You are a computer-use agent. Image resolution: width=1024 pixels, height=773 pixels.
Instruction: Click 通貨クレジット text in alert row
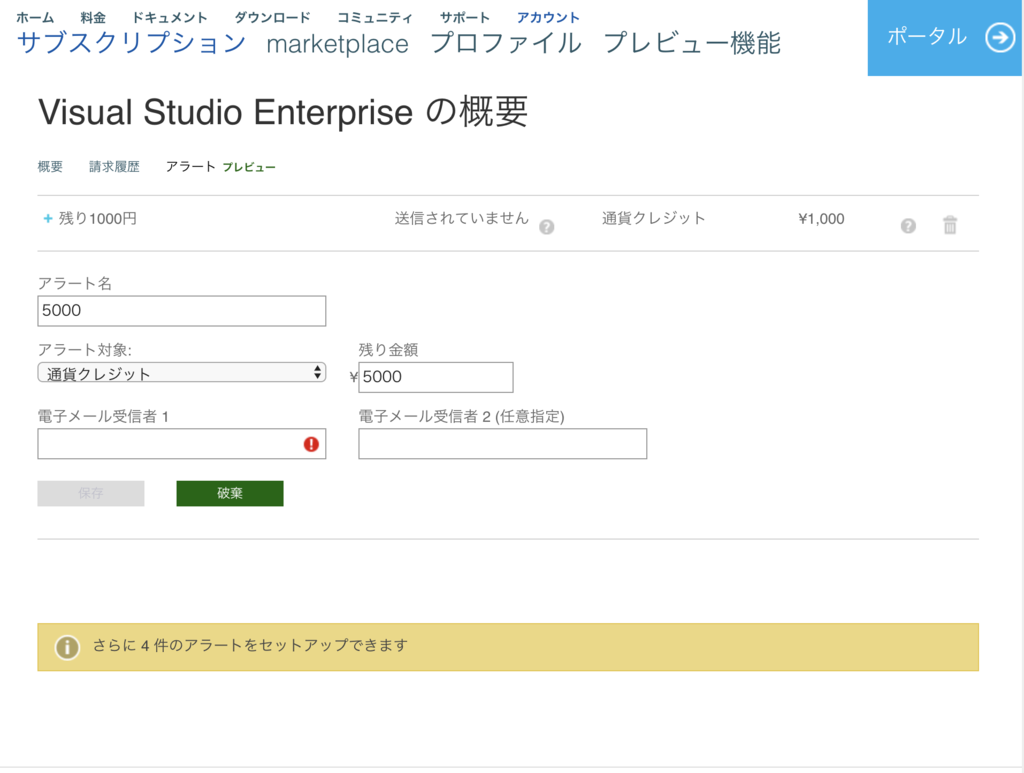pyautogui.click(x=654, y=219)
